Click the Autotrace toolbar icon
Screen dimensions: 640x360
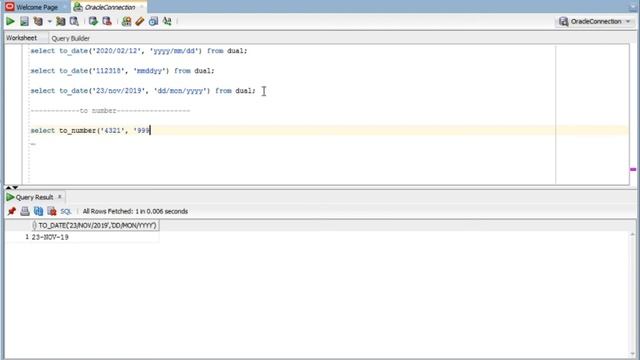pyautogui.click(x=60, y=22)
